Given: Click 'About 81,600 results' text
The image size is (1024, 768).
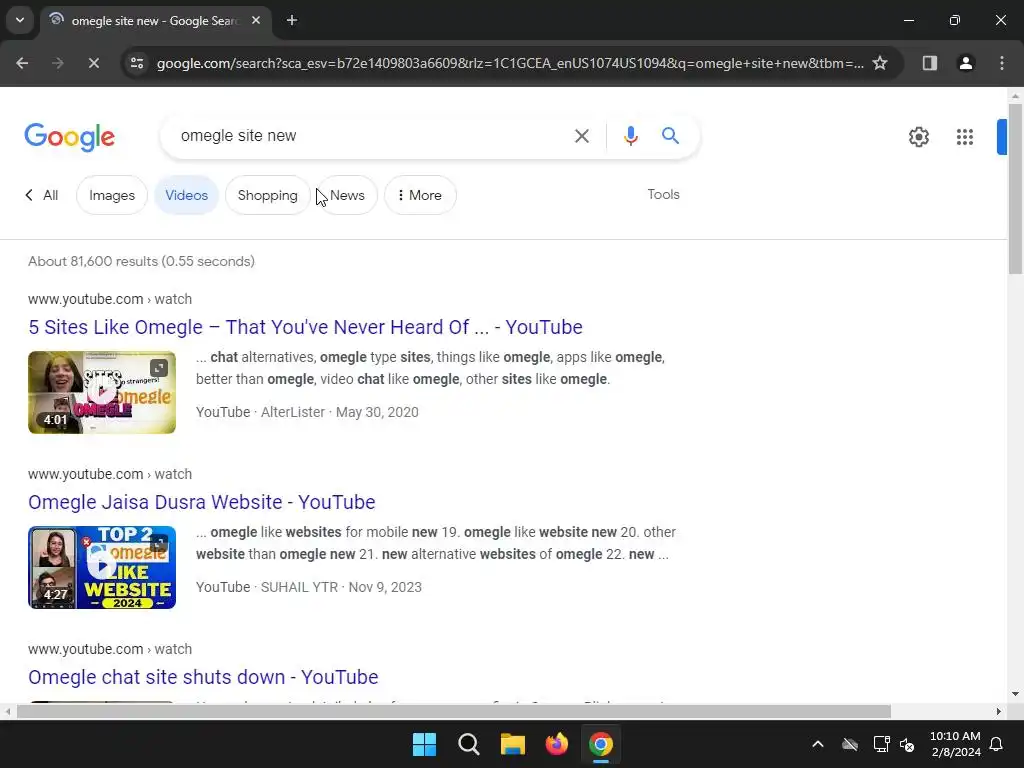Looking at the screenshot, I should (x=141, y=261).
